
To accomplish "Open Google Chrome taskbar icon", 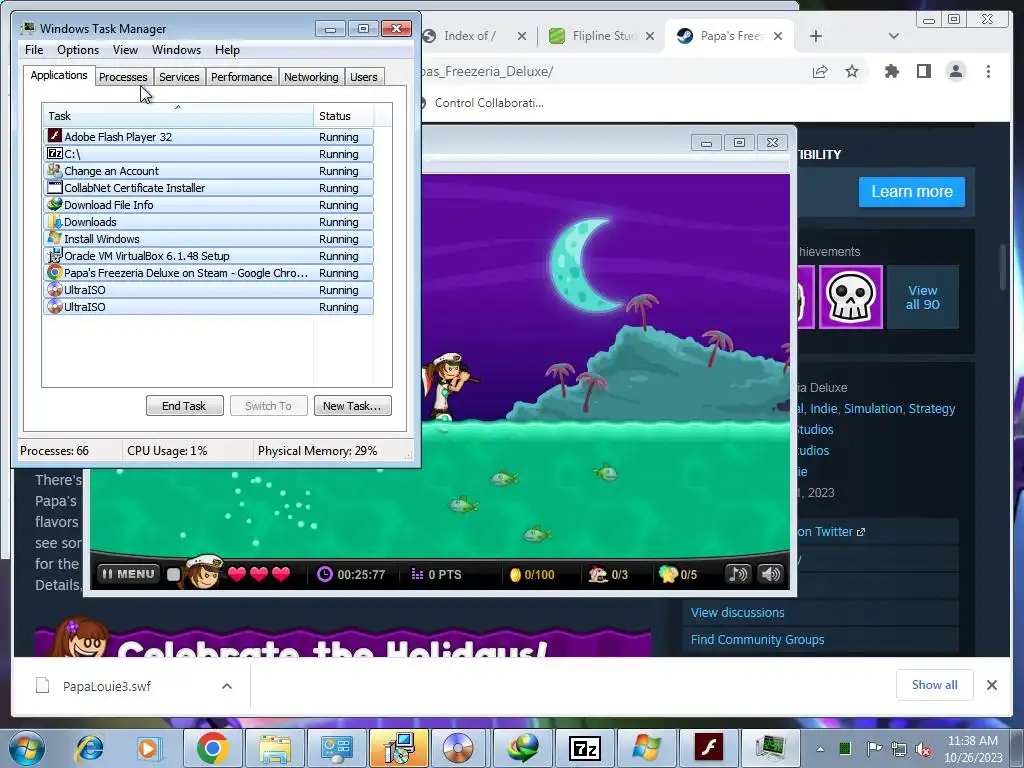I will click(212, 748).
